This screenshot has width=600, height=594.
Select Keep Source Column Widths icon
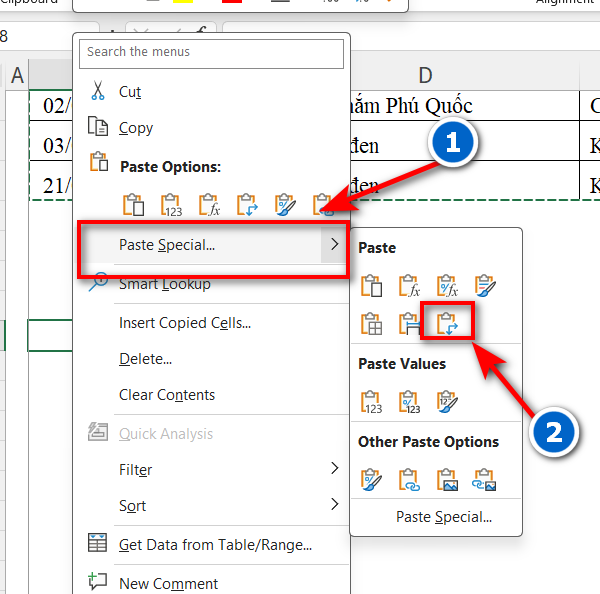tap(410, 323)
